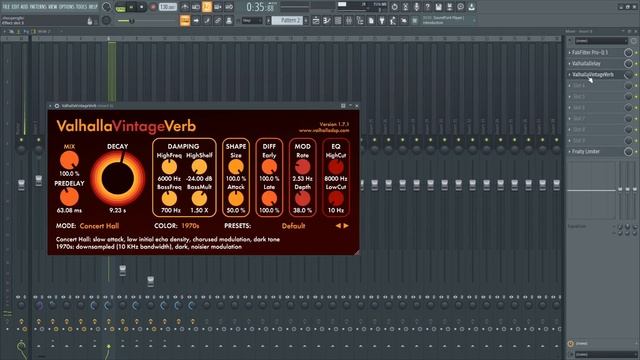Adjust the HighFreq damping knob

[169, 167]
